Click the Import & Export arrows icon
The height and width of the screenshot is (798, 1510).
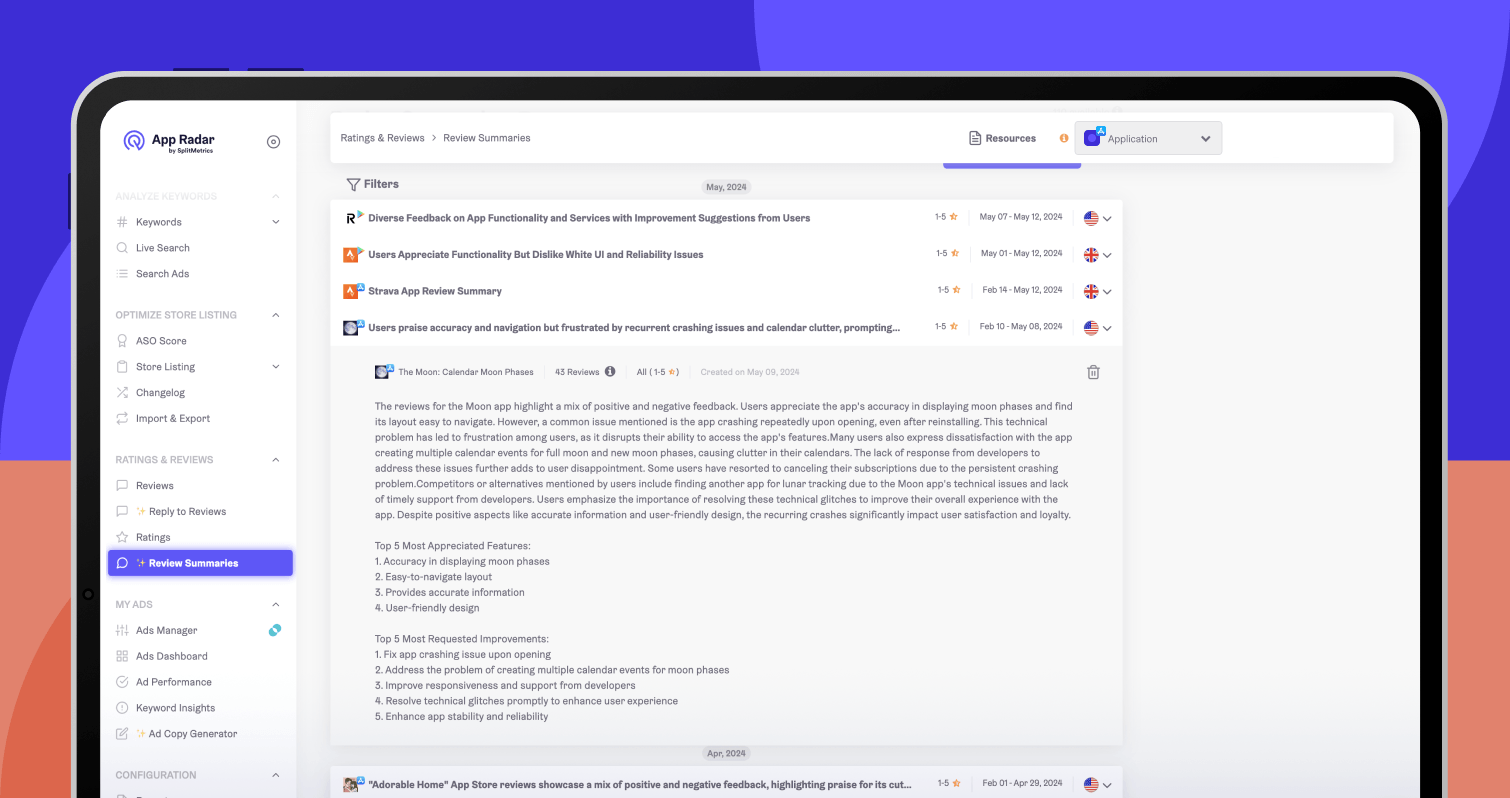tap(122, 419)
